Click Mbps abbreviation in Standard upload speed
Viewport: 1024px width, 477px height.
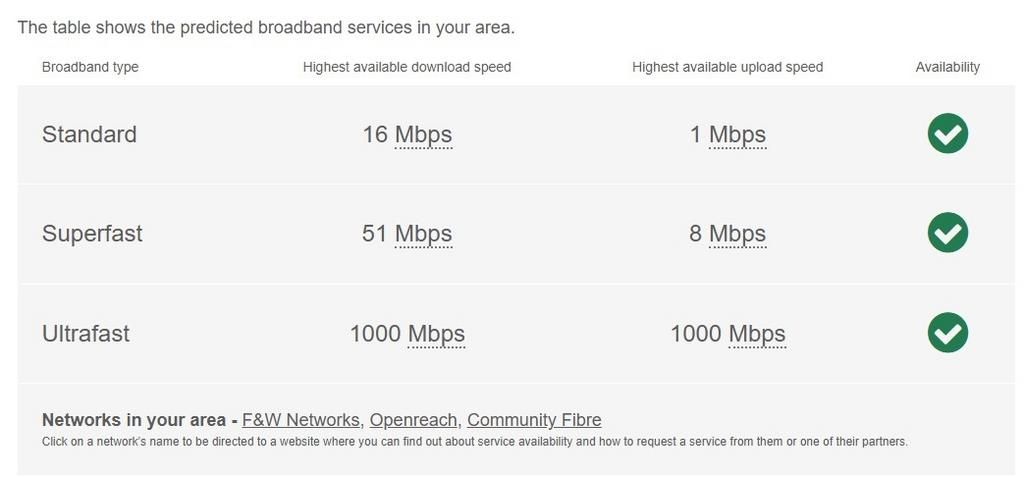(x=737, y=135)
